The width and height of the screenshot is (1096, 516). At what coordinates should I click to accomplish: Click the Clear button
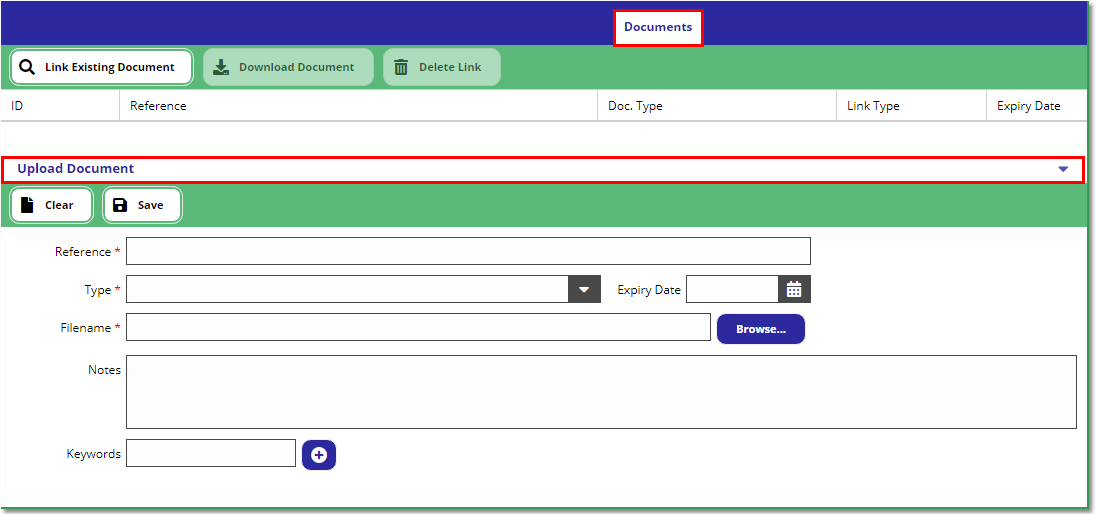tap(52, 206)
